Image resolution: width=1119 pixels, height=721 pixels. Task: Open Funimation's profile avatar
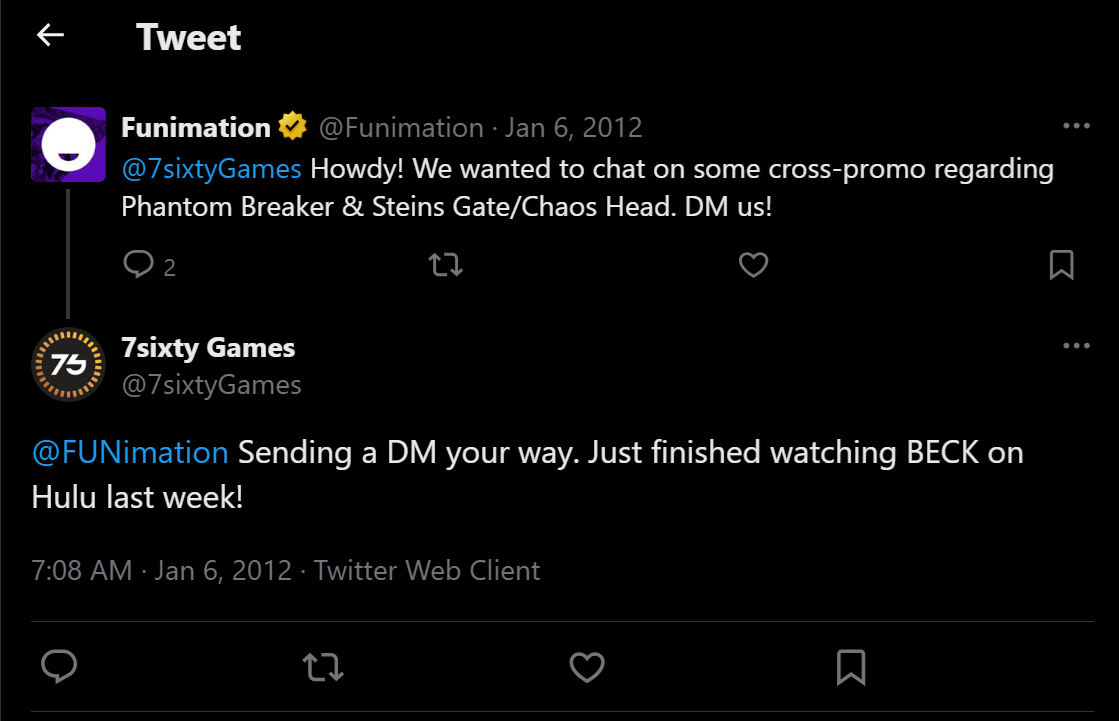(x=68, y=144)
